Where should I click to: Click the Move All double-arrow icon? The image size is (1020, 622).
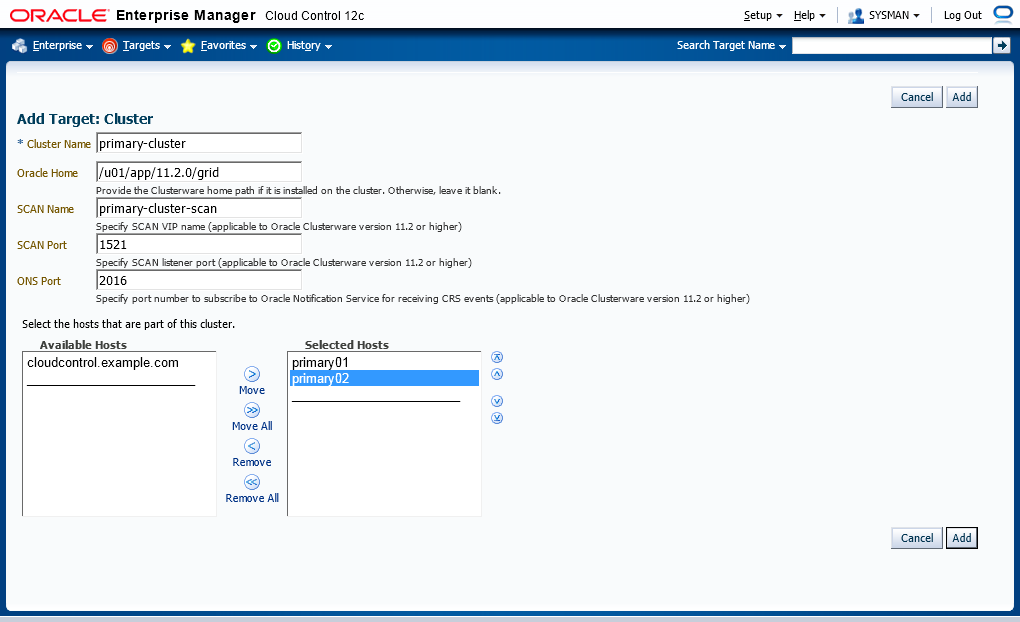tap(252, 410)
